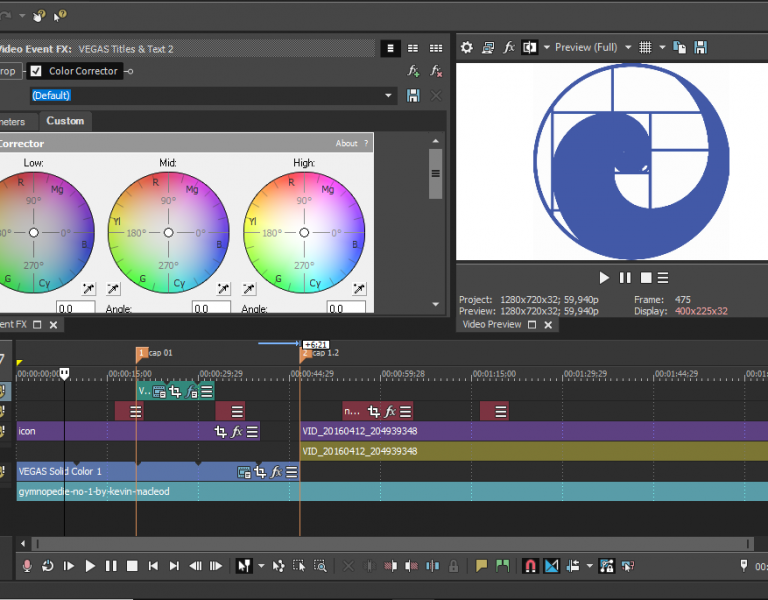Toggle record button in transport bar
The height and width of the screenshot is (600, 768).
pyautogui.click(x=27, y=566)
